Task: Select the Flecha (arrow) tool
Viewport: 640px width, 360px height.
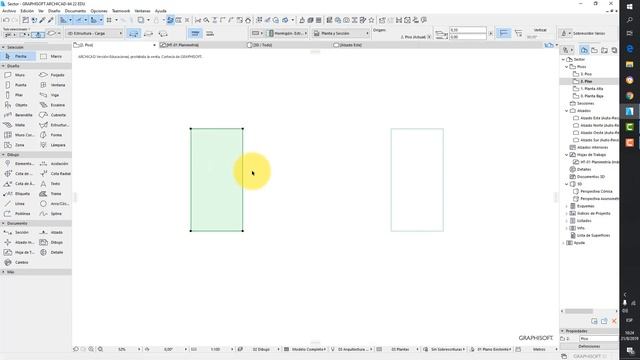Action: tap(18, 56)
